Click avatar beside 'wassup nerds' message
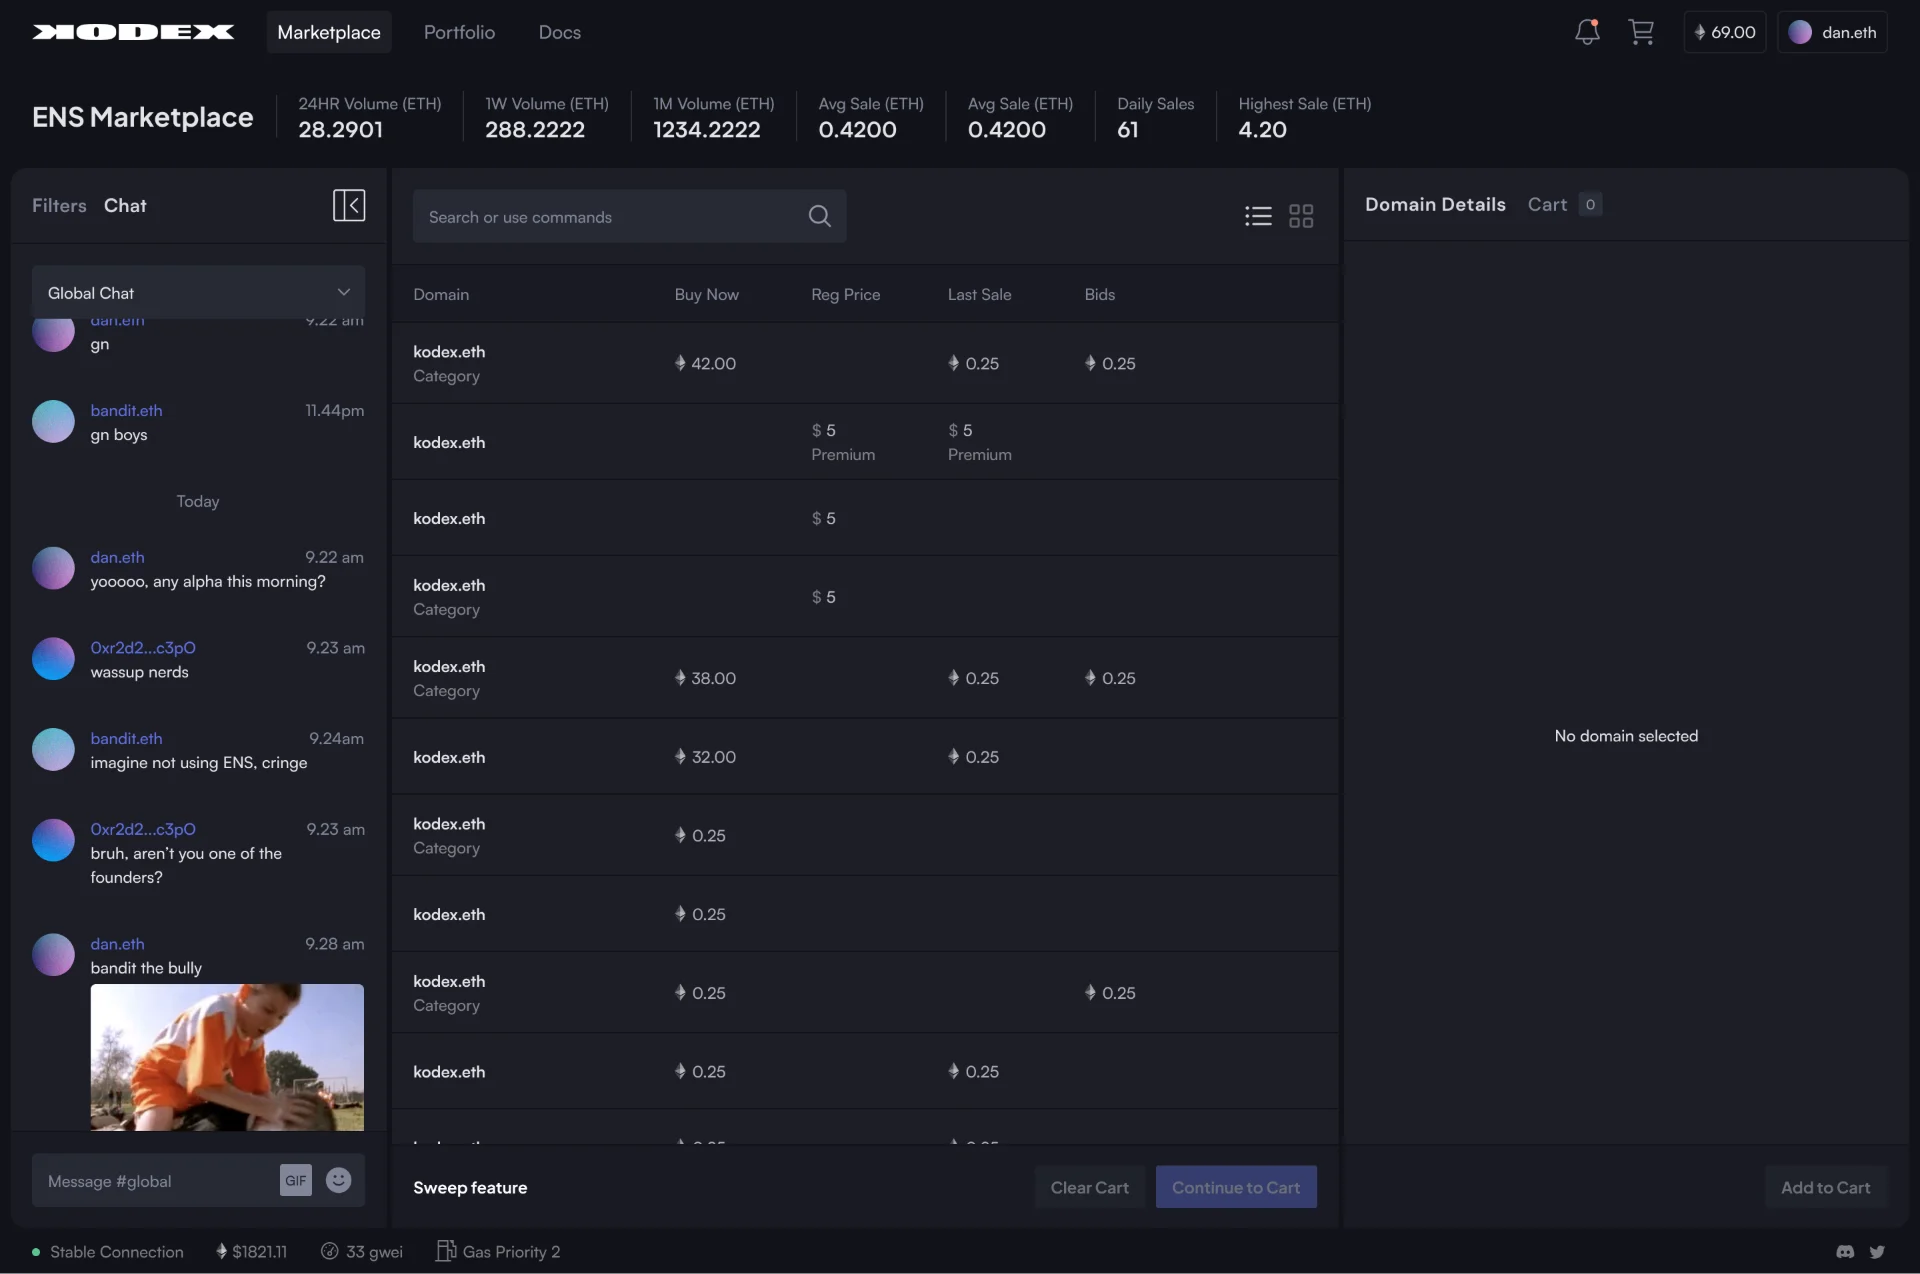The width and height of the screenshot is (1920, 1274). coord(53,659)
